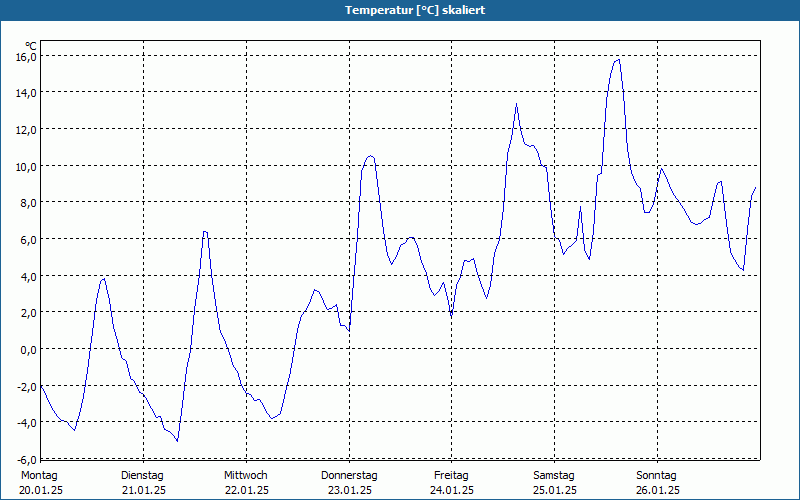Click the '6,0' y-axis label
Screen dimensions: 800x500
[x=29, y=239]
